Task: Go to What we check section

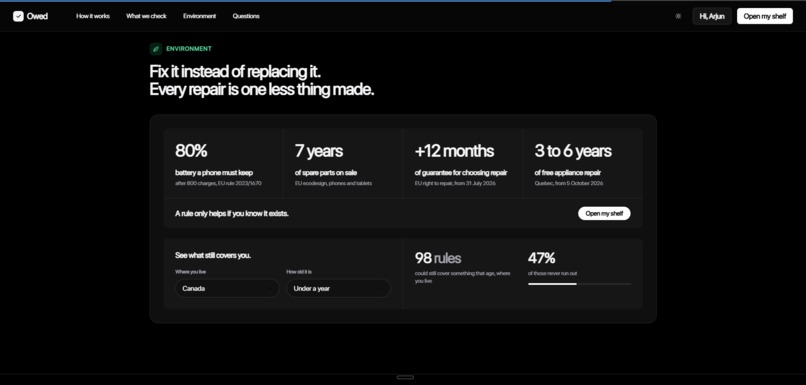Action: (146, 16)
